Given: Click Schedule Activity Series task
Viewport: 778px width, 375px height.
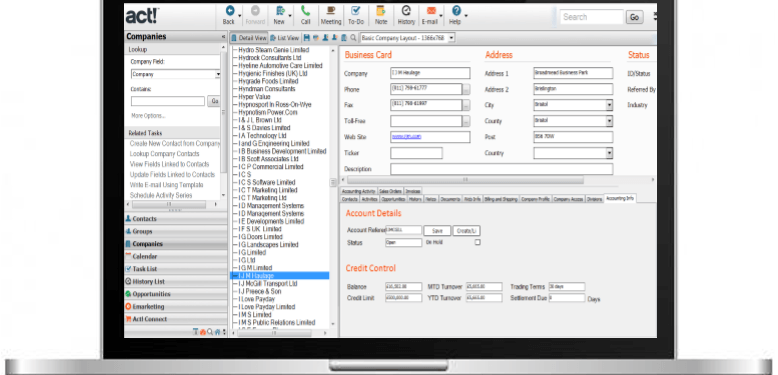Looking at the screenshot, I should click(x=161, y=195).
